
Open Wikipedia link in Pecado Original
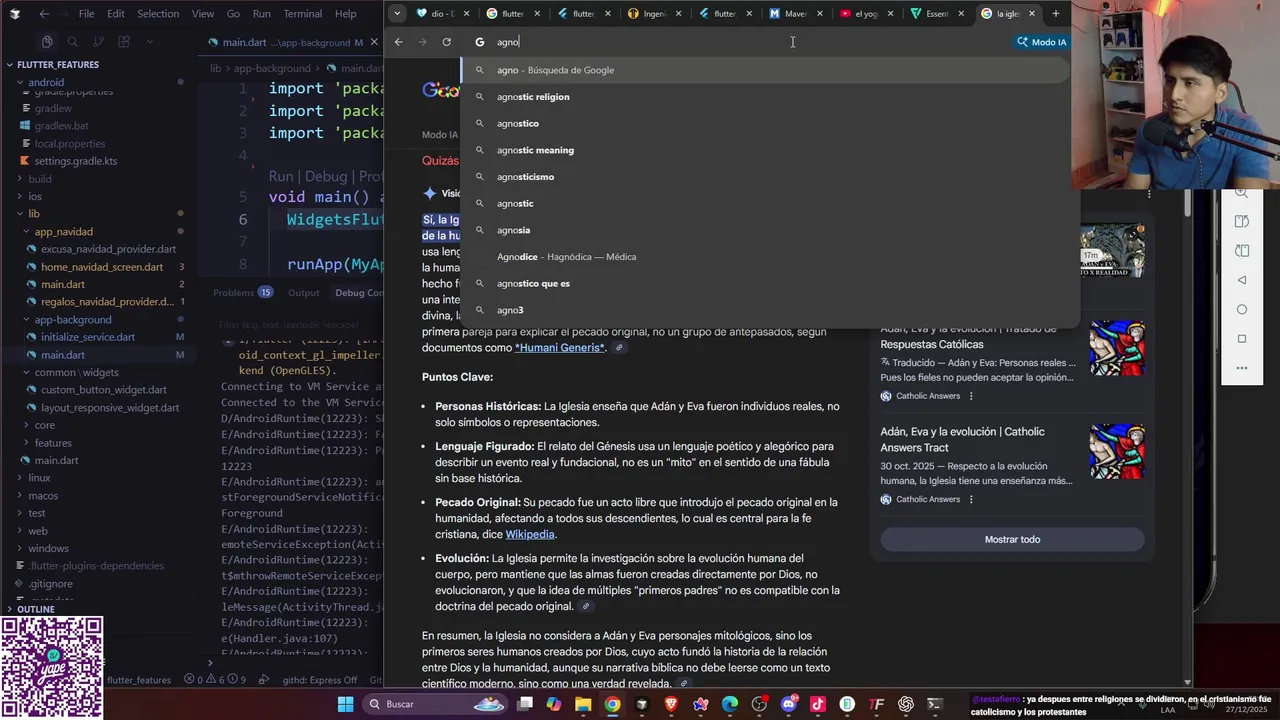click(530, 535)
